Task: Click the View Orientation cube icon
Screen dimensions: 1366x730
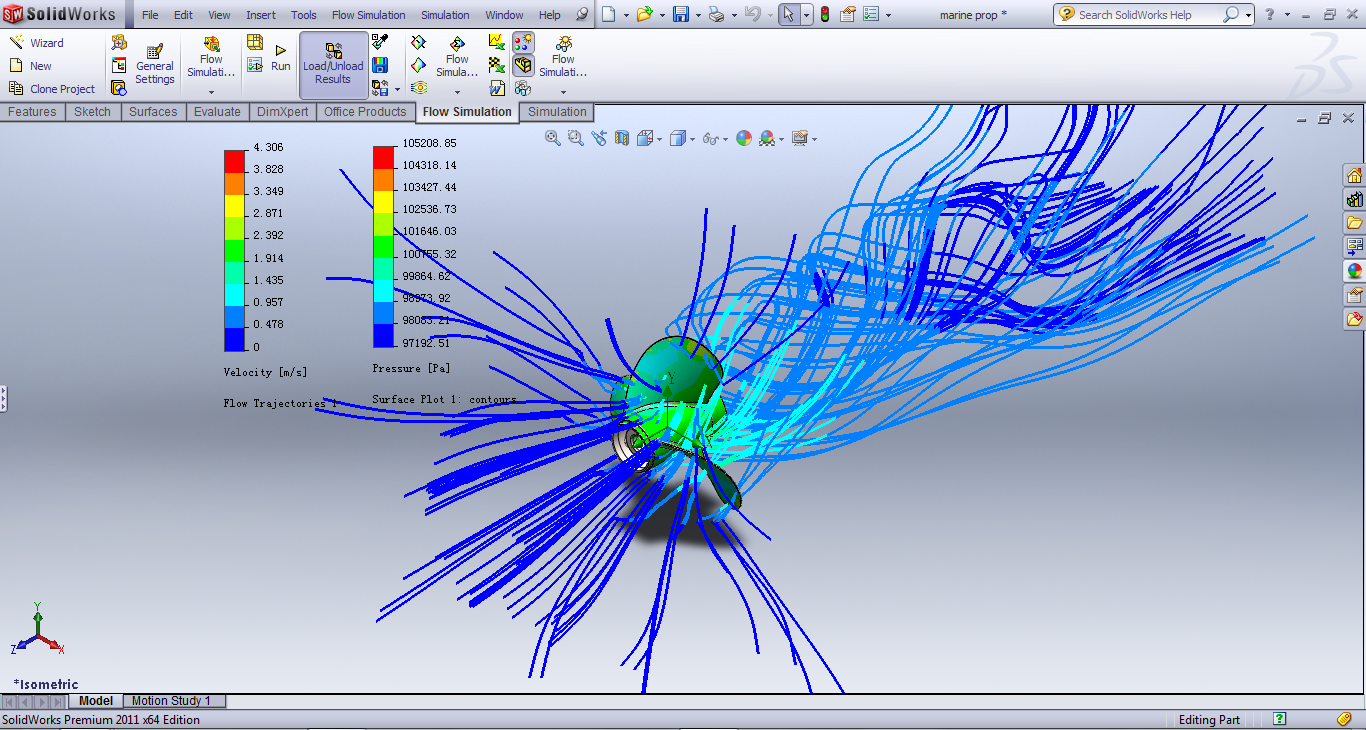Action: pos(644,138)
